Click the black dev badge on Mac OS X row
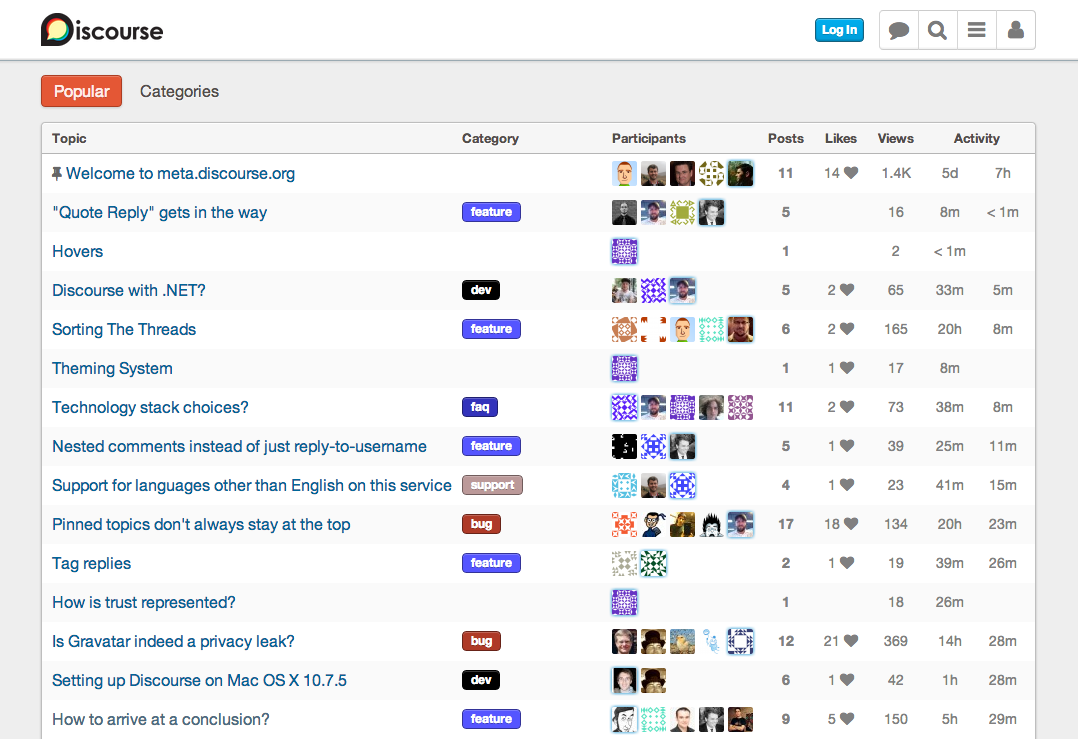 (481, 680)
